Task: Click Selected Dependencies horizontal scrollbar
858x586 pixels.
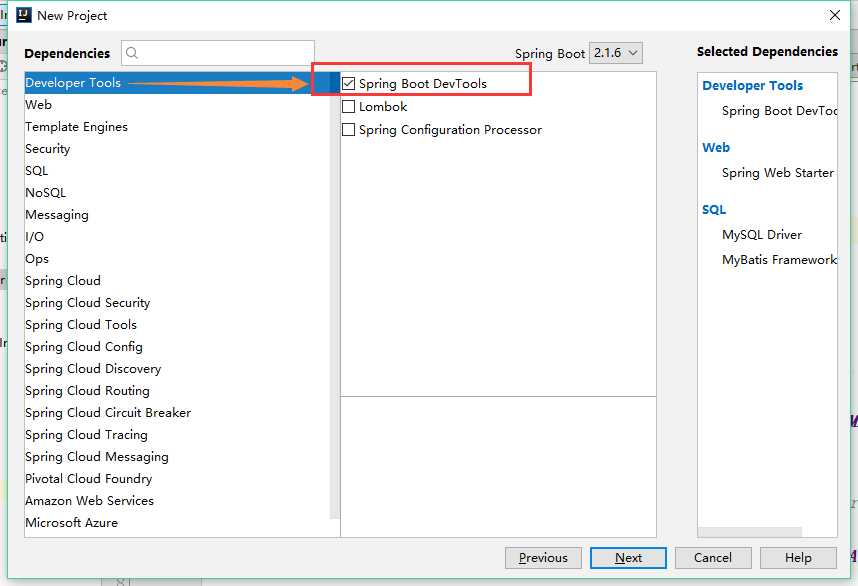Action: pos(750,532)
